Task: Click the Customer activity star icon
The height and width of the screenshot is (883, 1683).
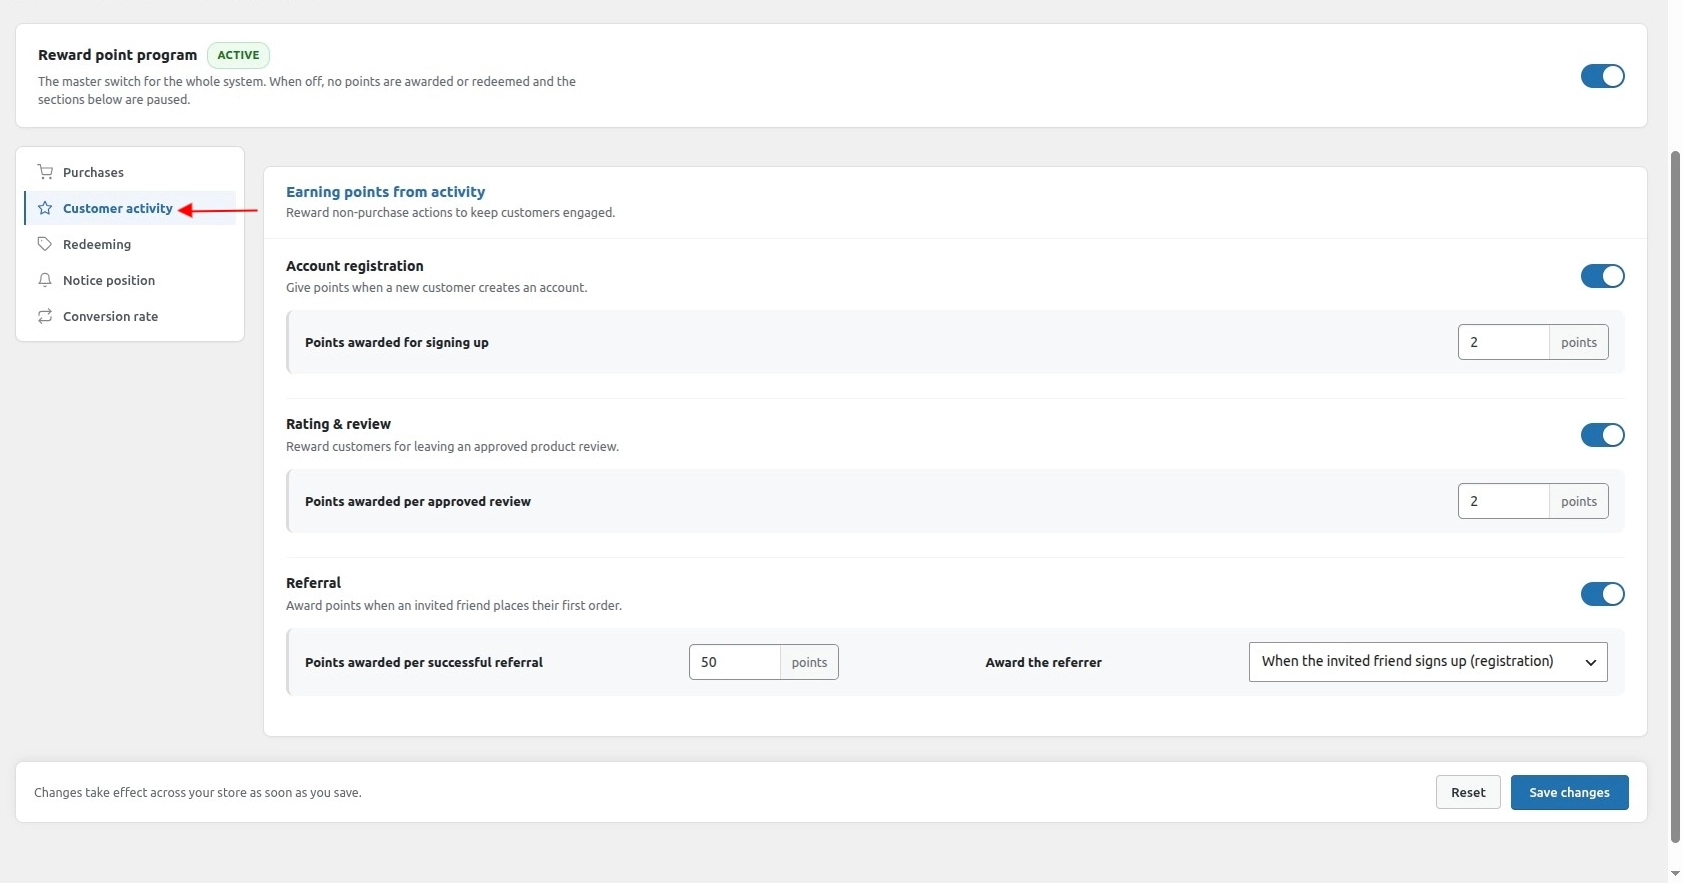Action: (45, 208)
